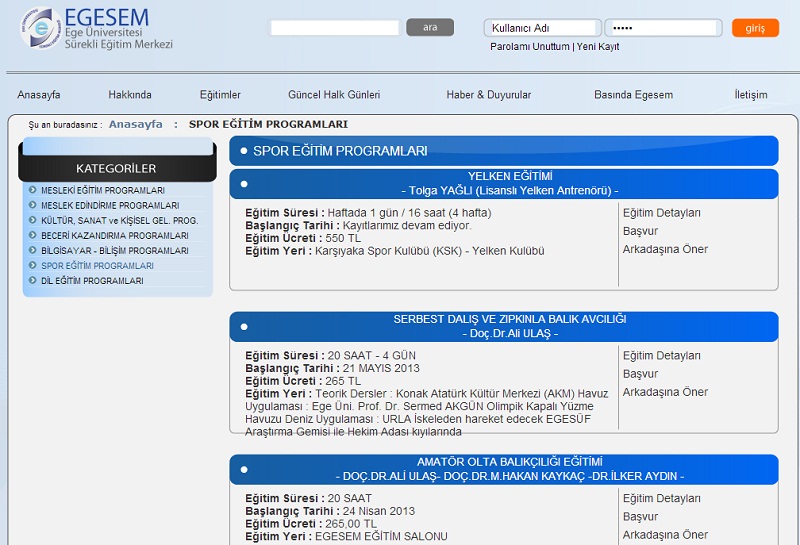Click Yeni Kayıt registration link

598,46
